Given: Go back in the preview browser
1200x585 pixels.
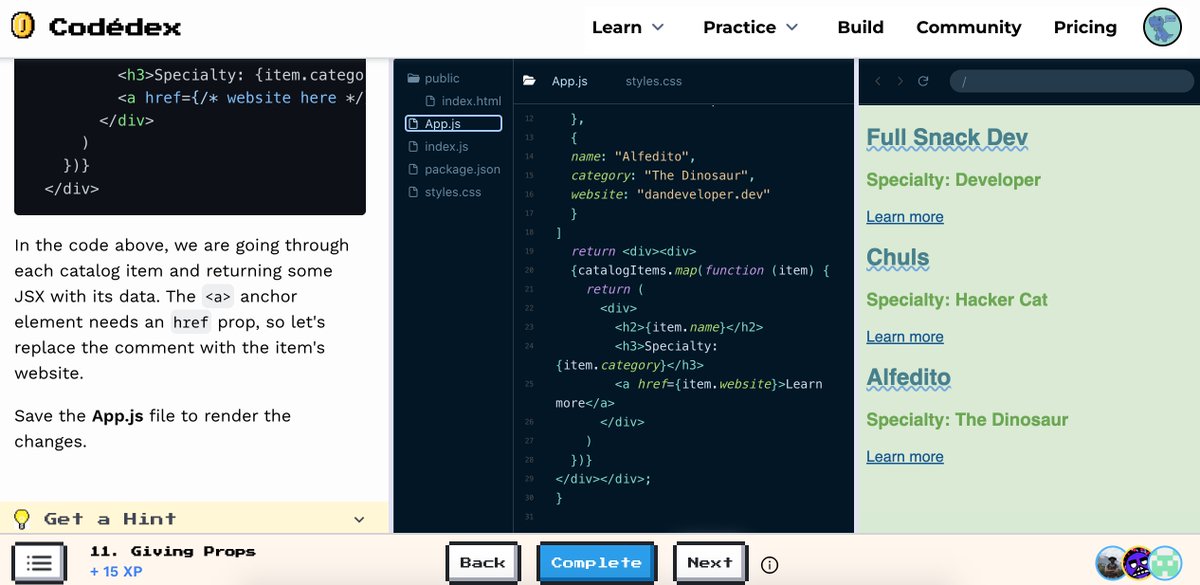Looking at the screenshot, I should coord(877,81).
